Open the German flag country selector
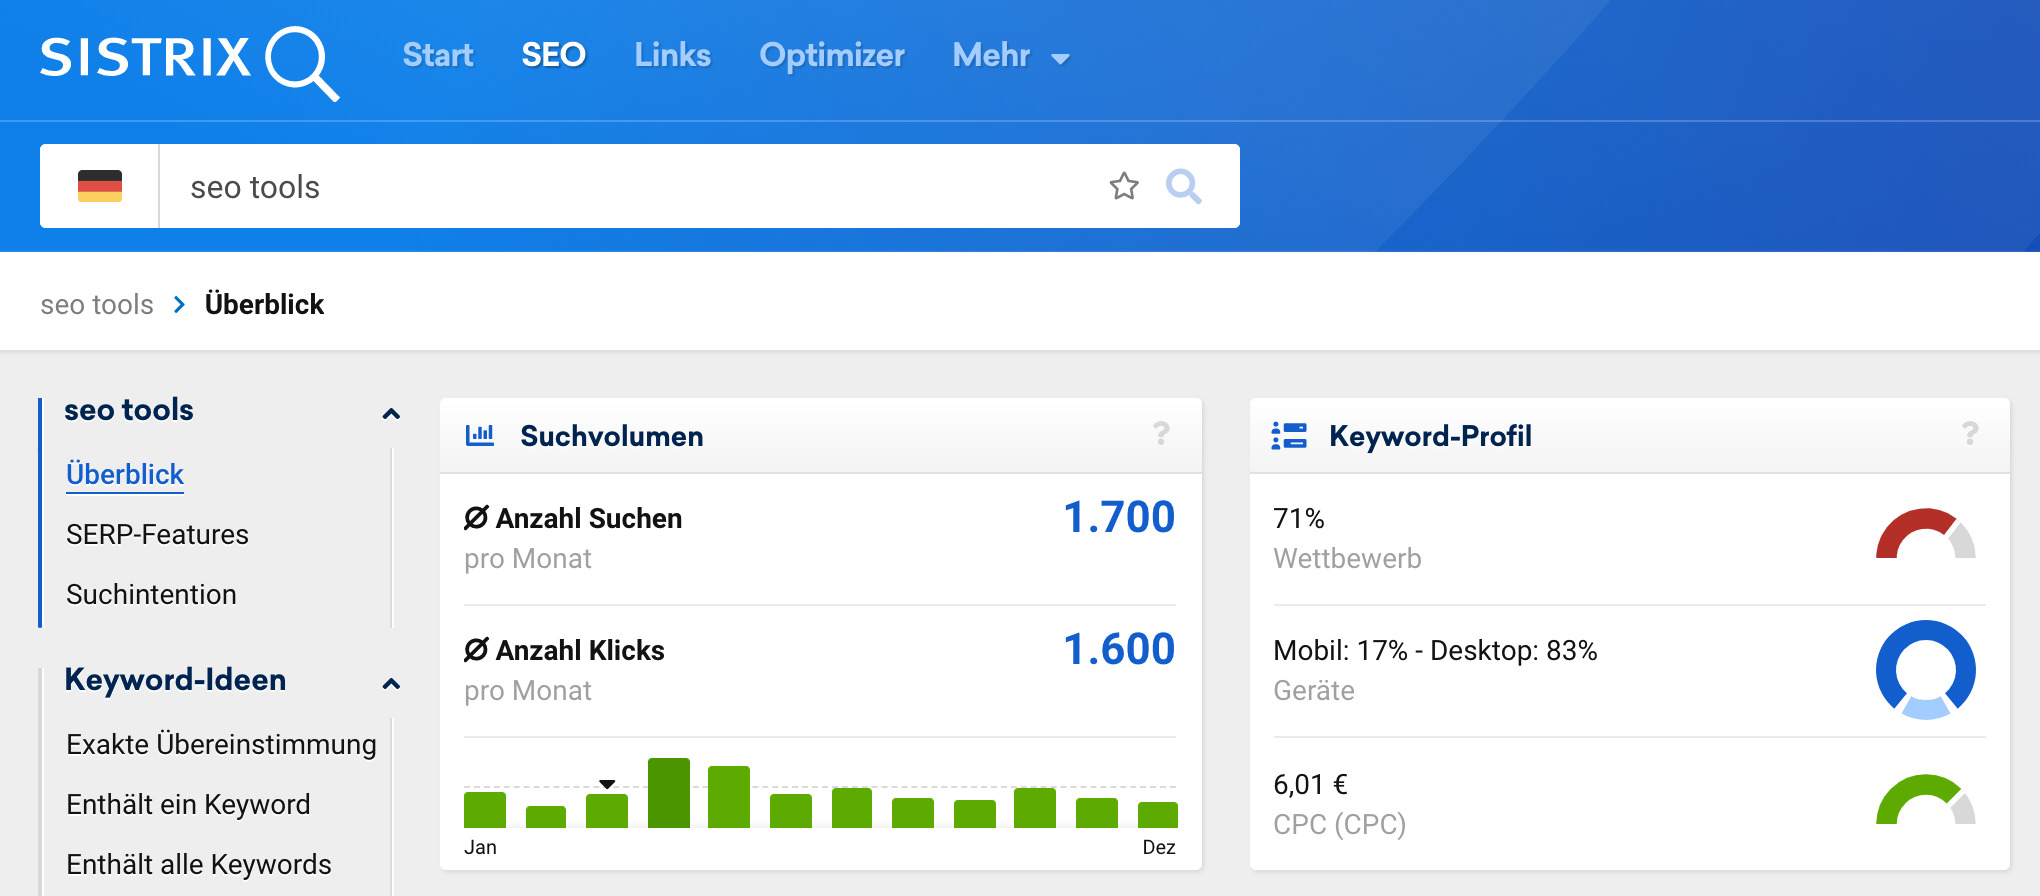The image size is (2040, 896). tap(100, 186)
